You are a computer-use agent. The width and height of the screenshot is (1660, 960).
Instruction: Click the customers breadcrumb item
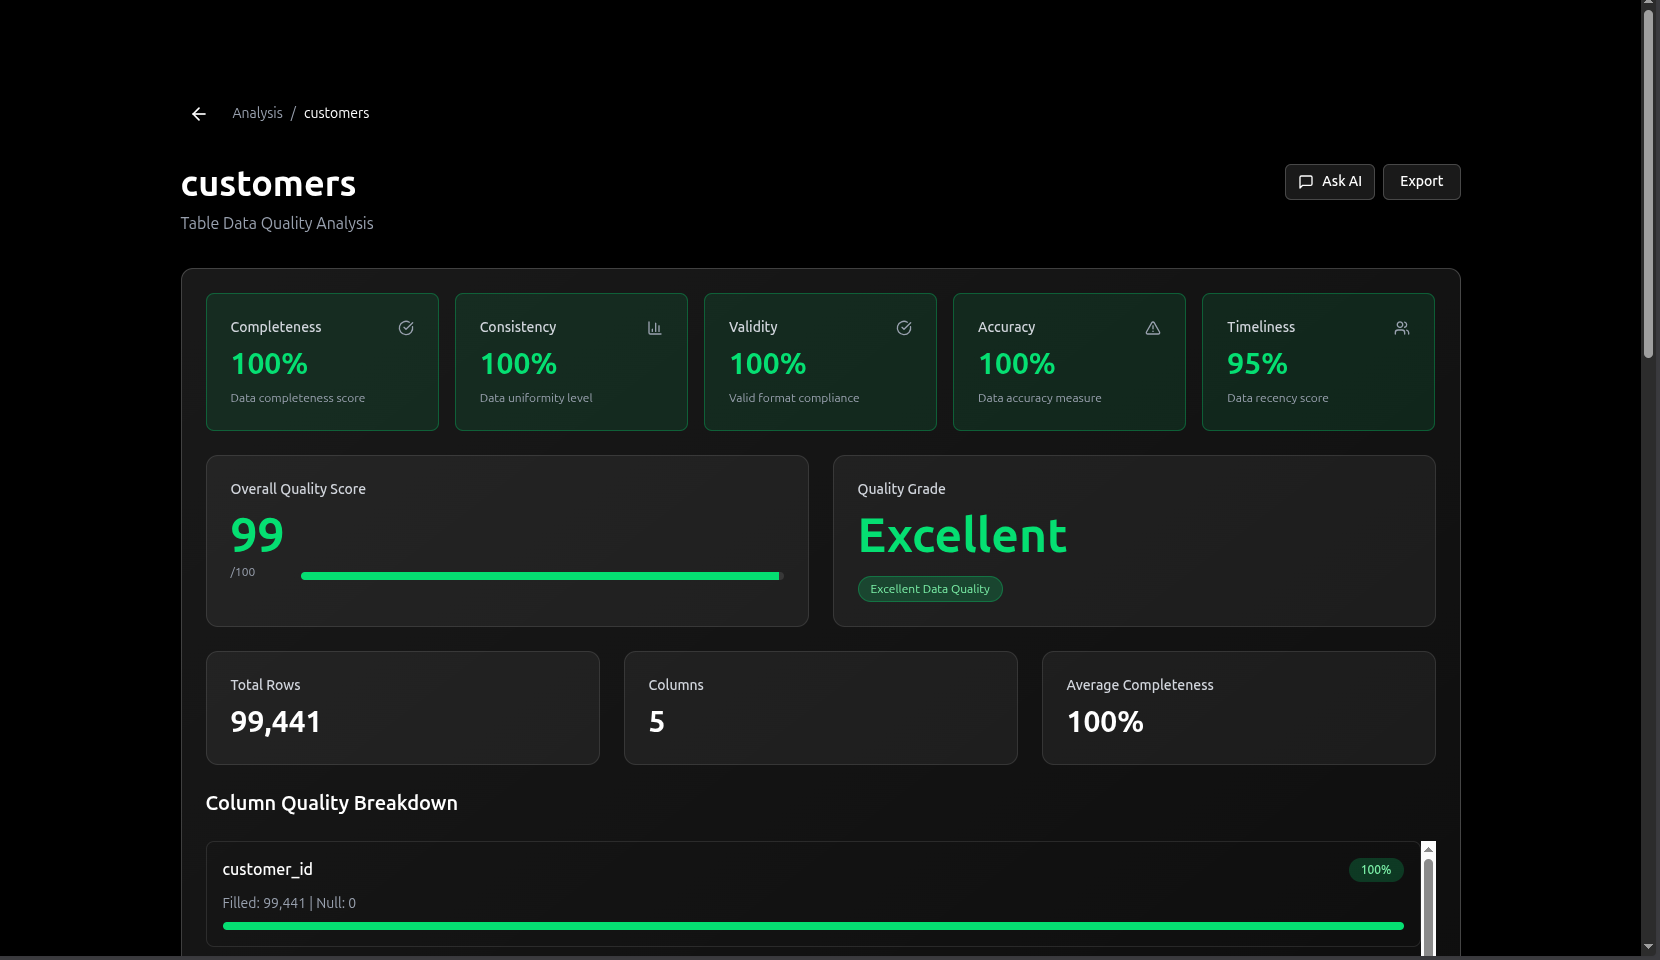click(336, 113)
